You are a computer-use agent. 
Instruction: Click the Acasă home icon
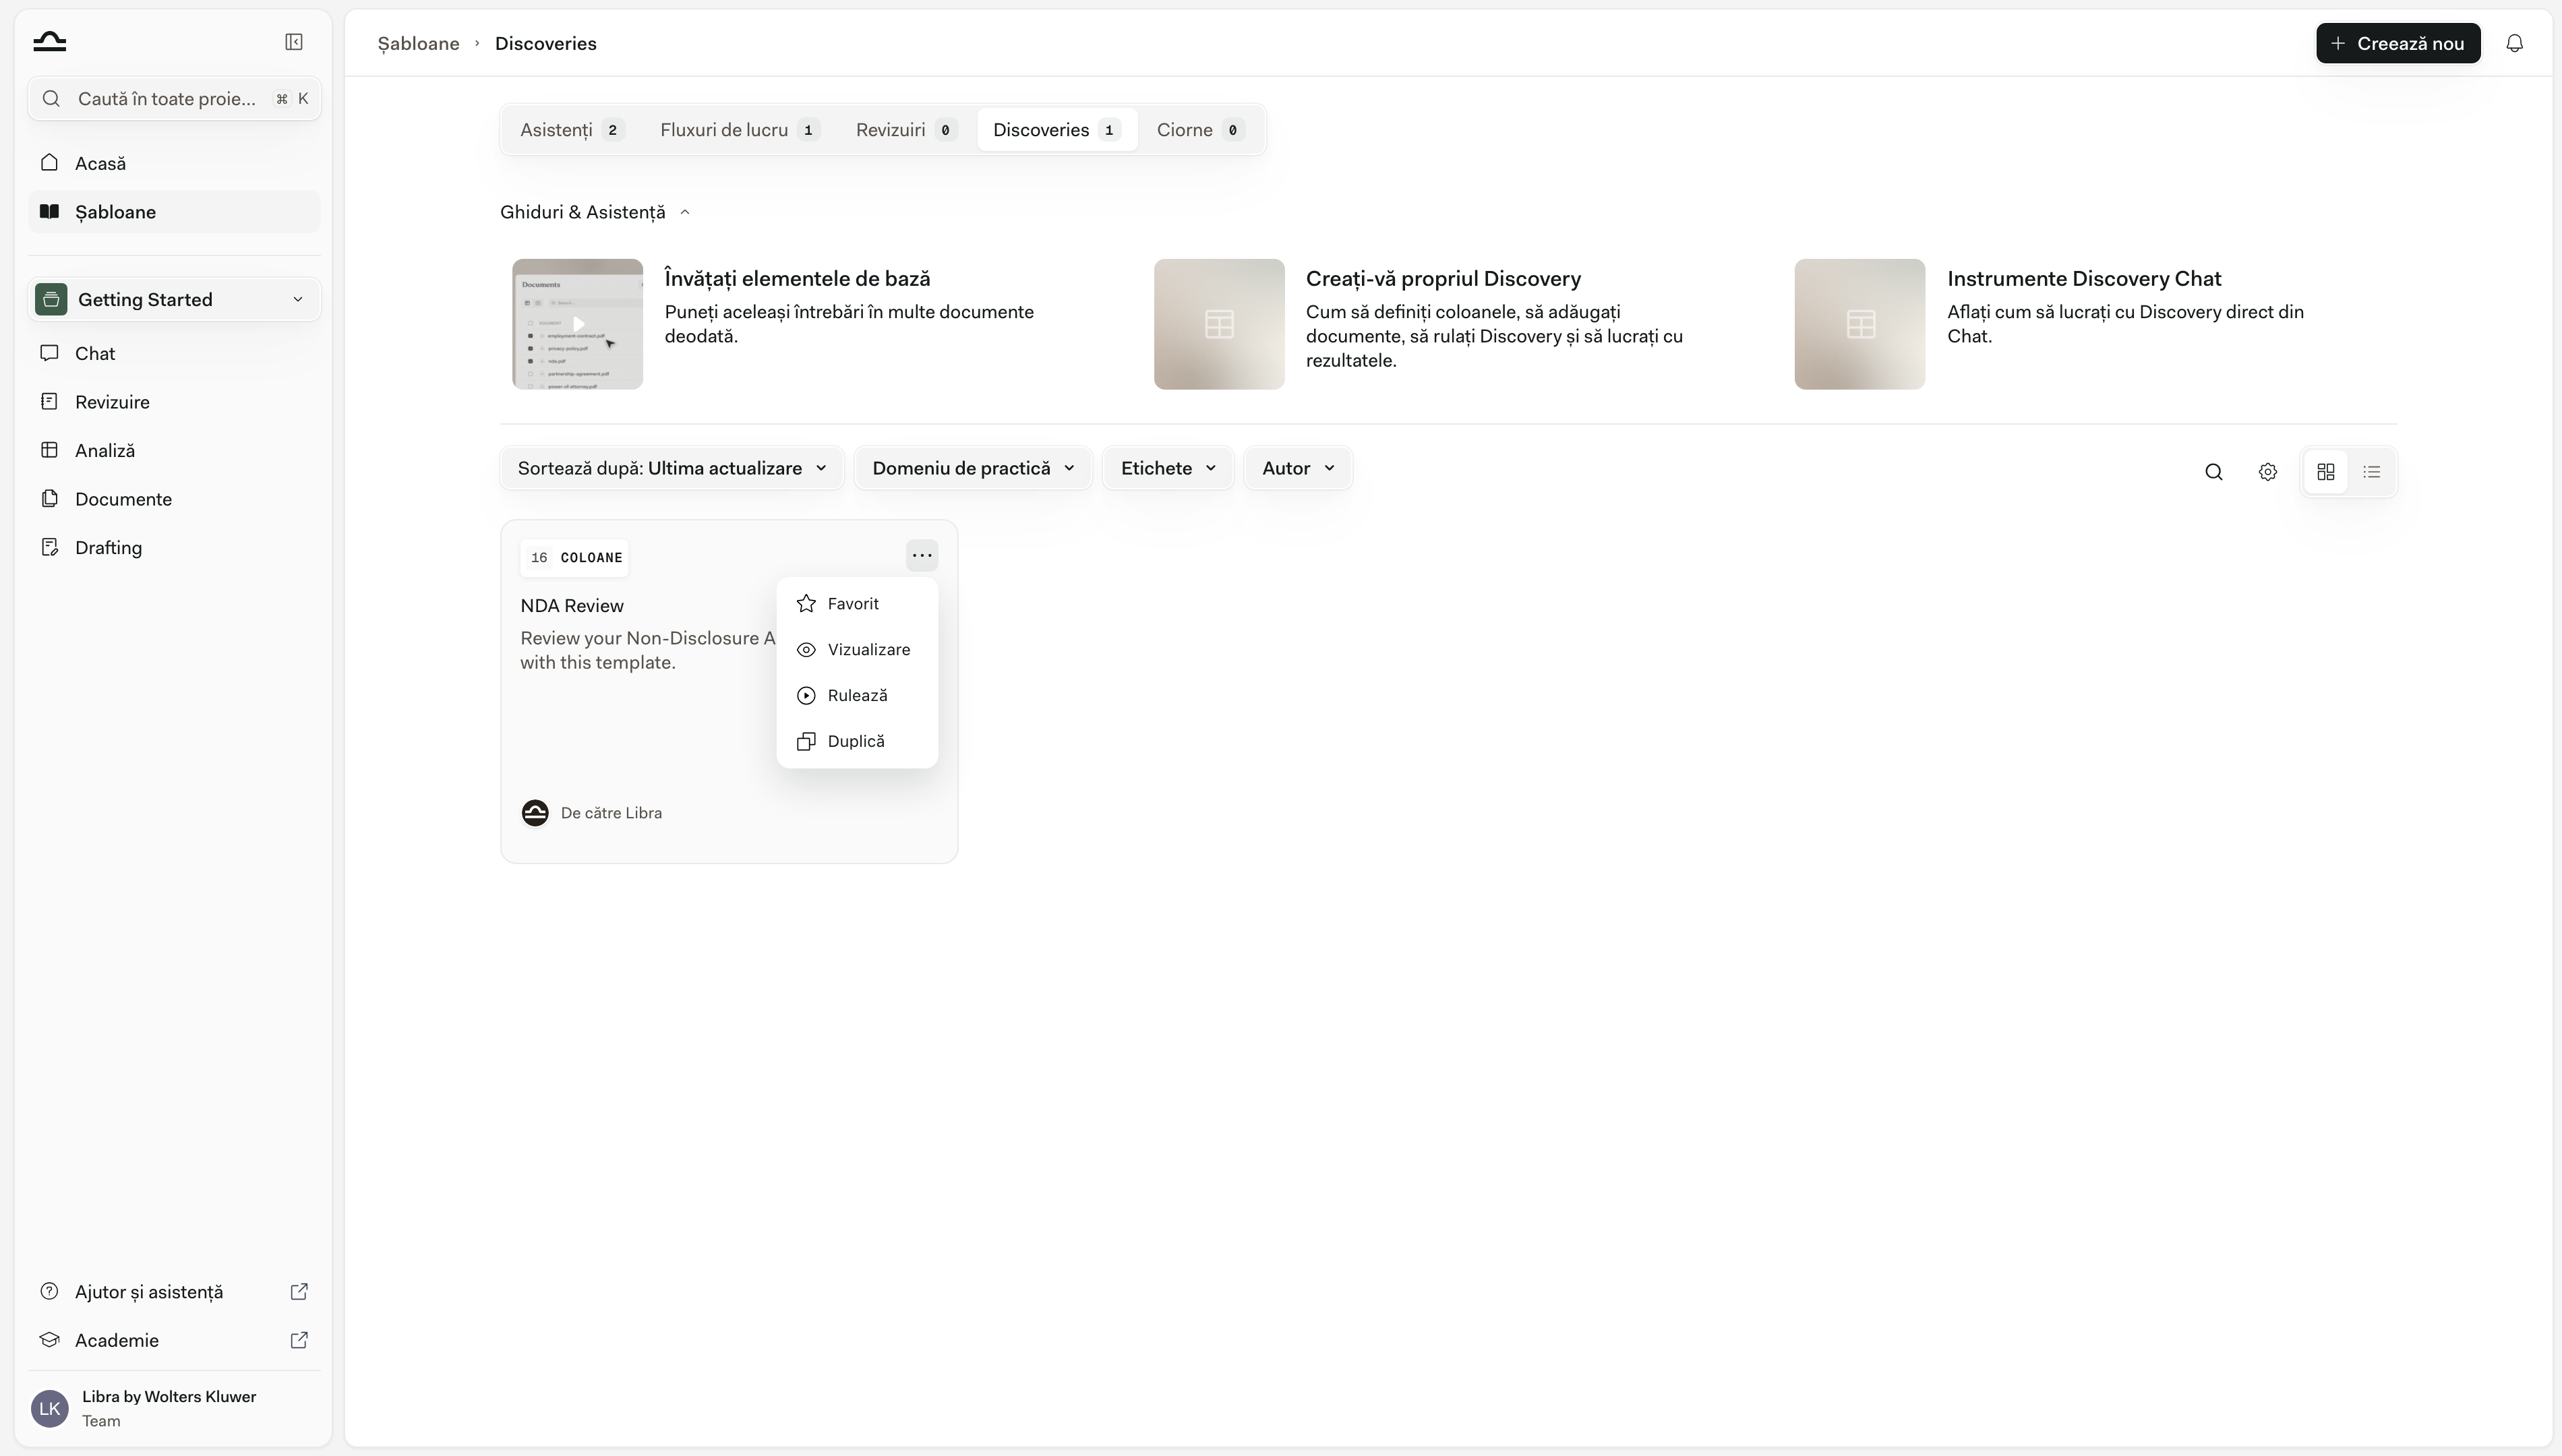[49, 163]
